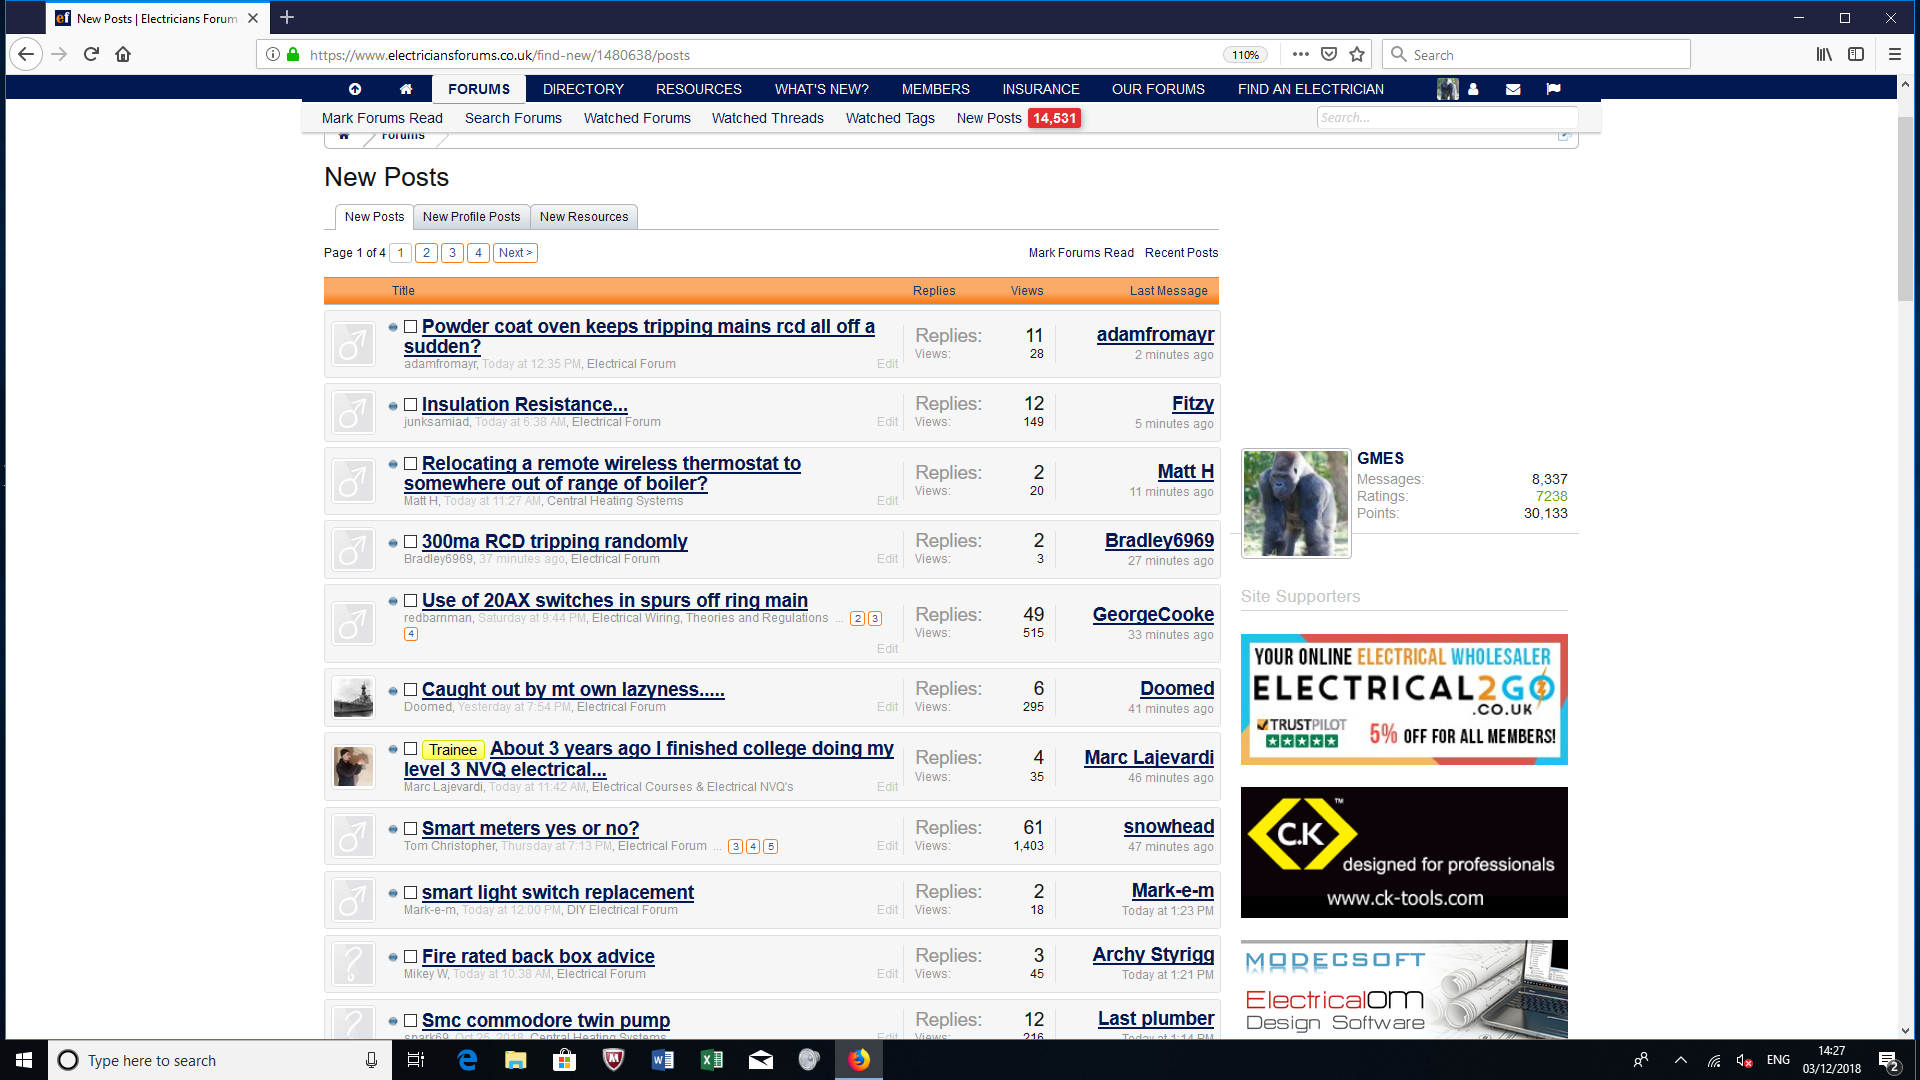The image size is (1920, 1080).
Task: Open the FORUMS nav menu
Action: 479,89
